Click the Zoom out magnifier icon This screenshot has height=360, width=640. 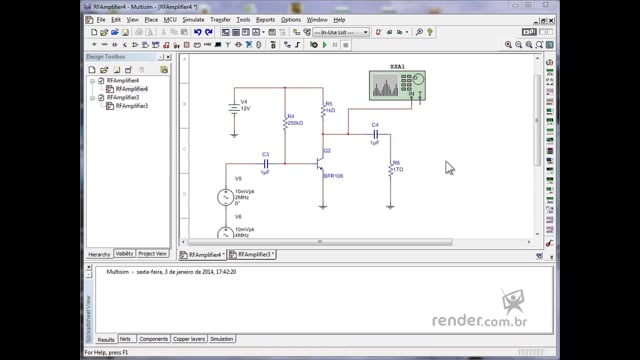(518, 45)
